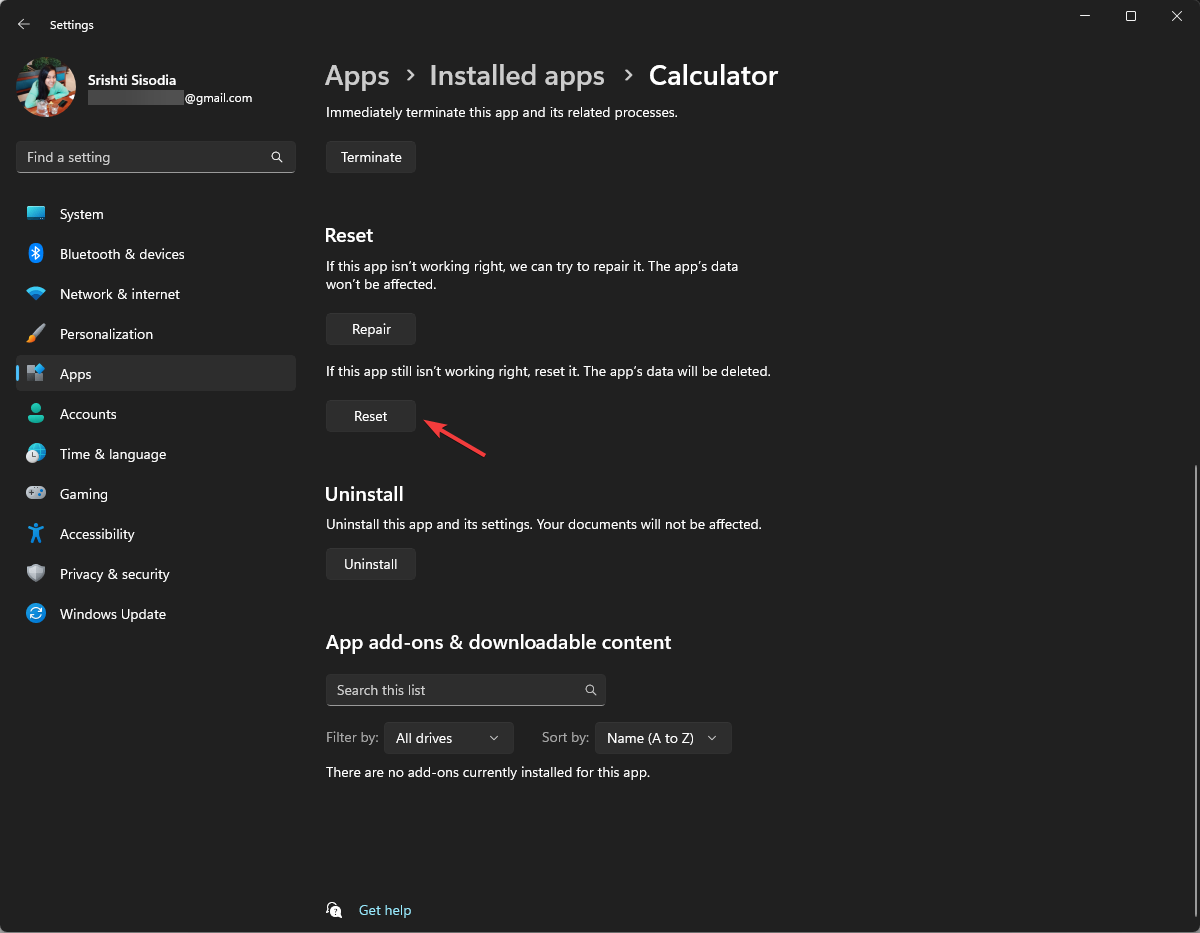The image size is (1200, 933).
Task: Maximize the Settings window
Action: [1131, 16]
